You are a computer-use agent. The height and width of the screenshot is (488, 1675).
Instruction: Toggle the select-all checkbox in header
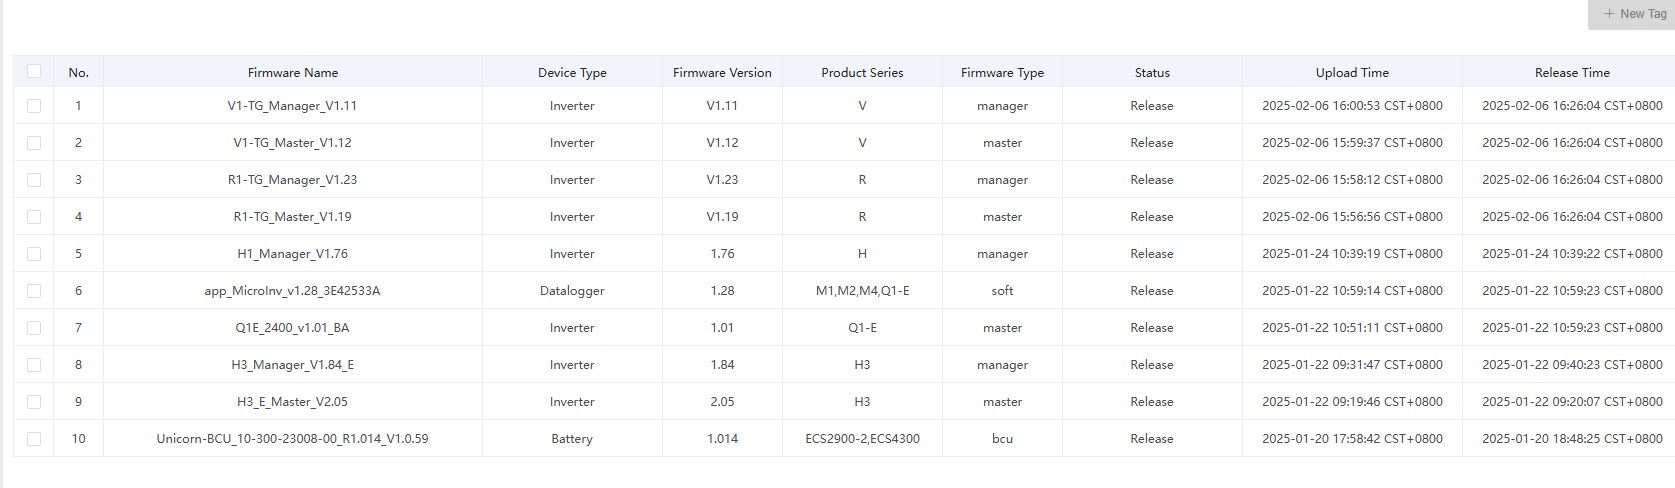click(34, 71)
